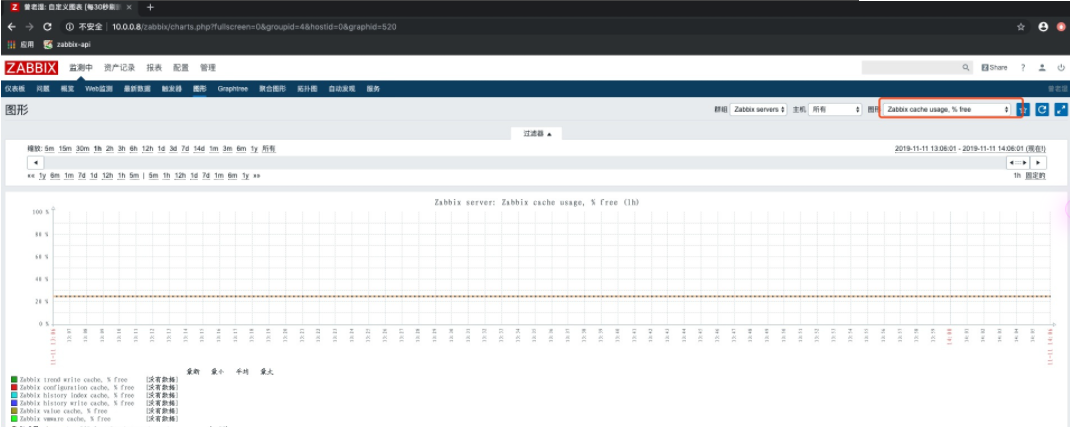Open the 资产记录 top menu
The image size is (1070, 427).
(119, 68)
